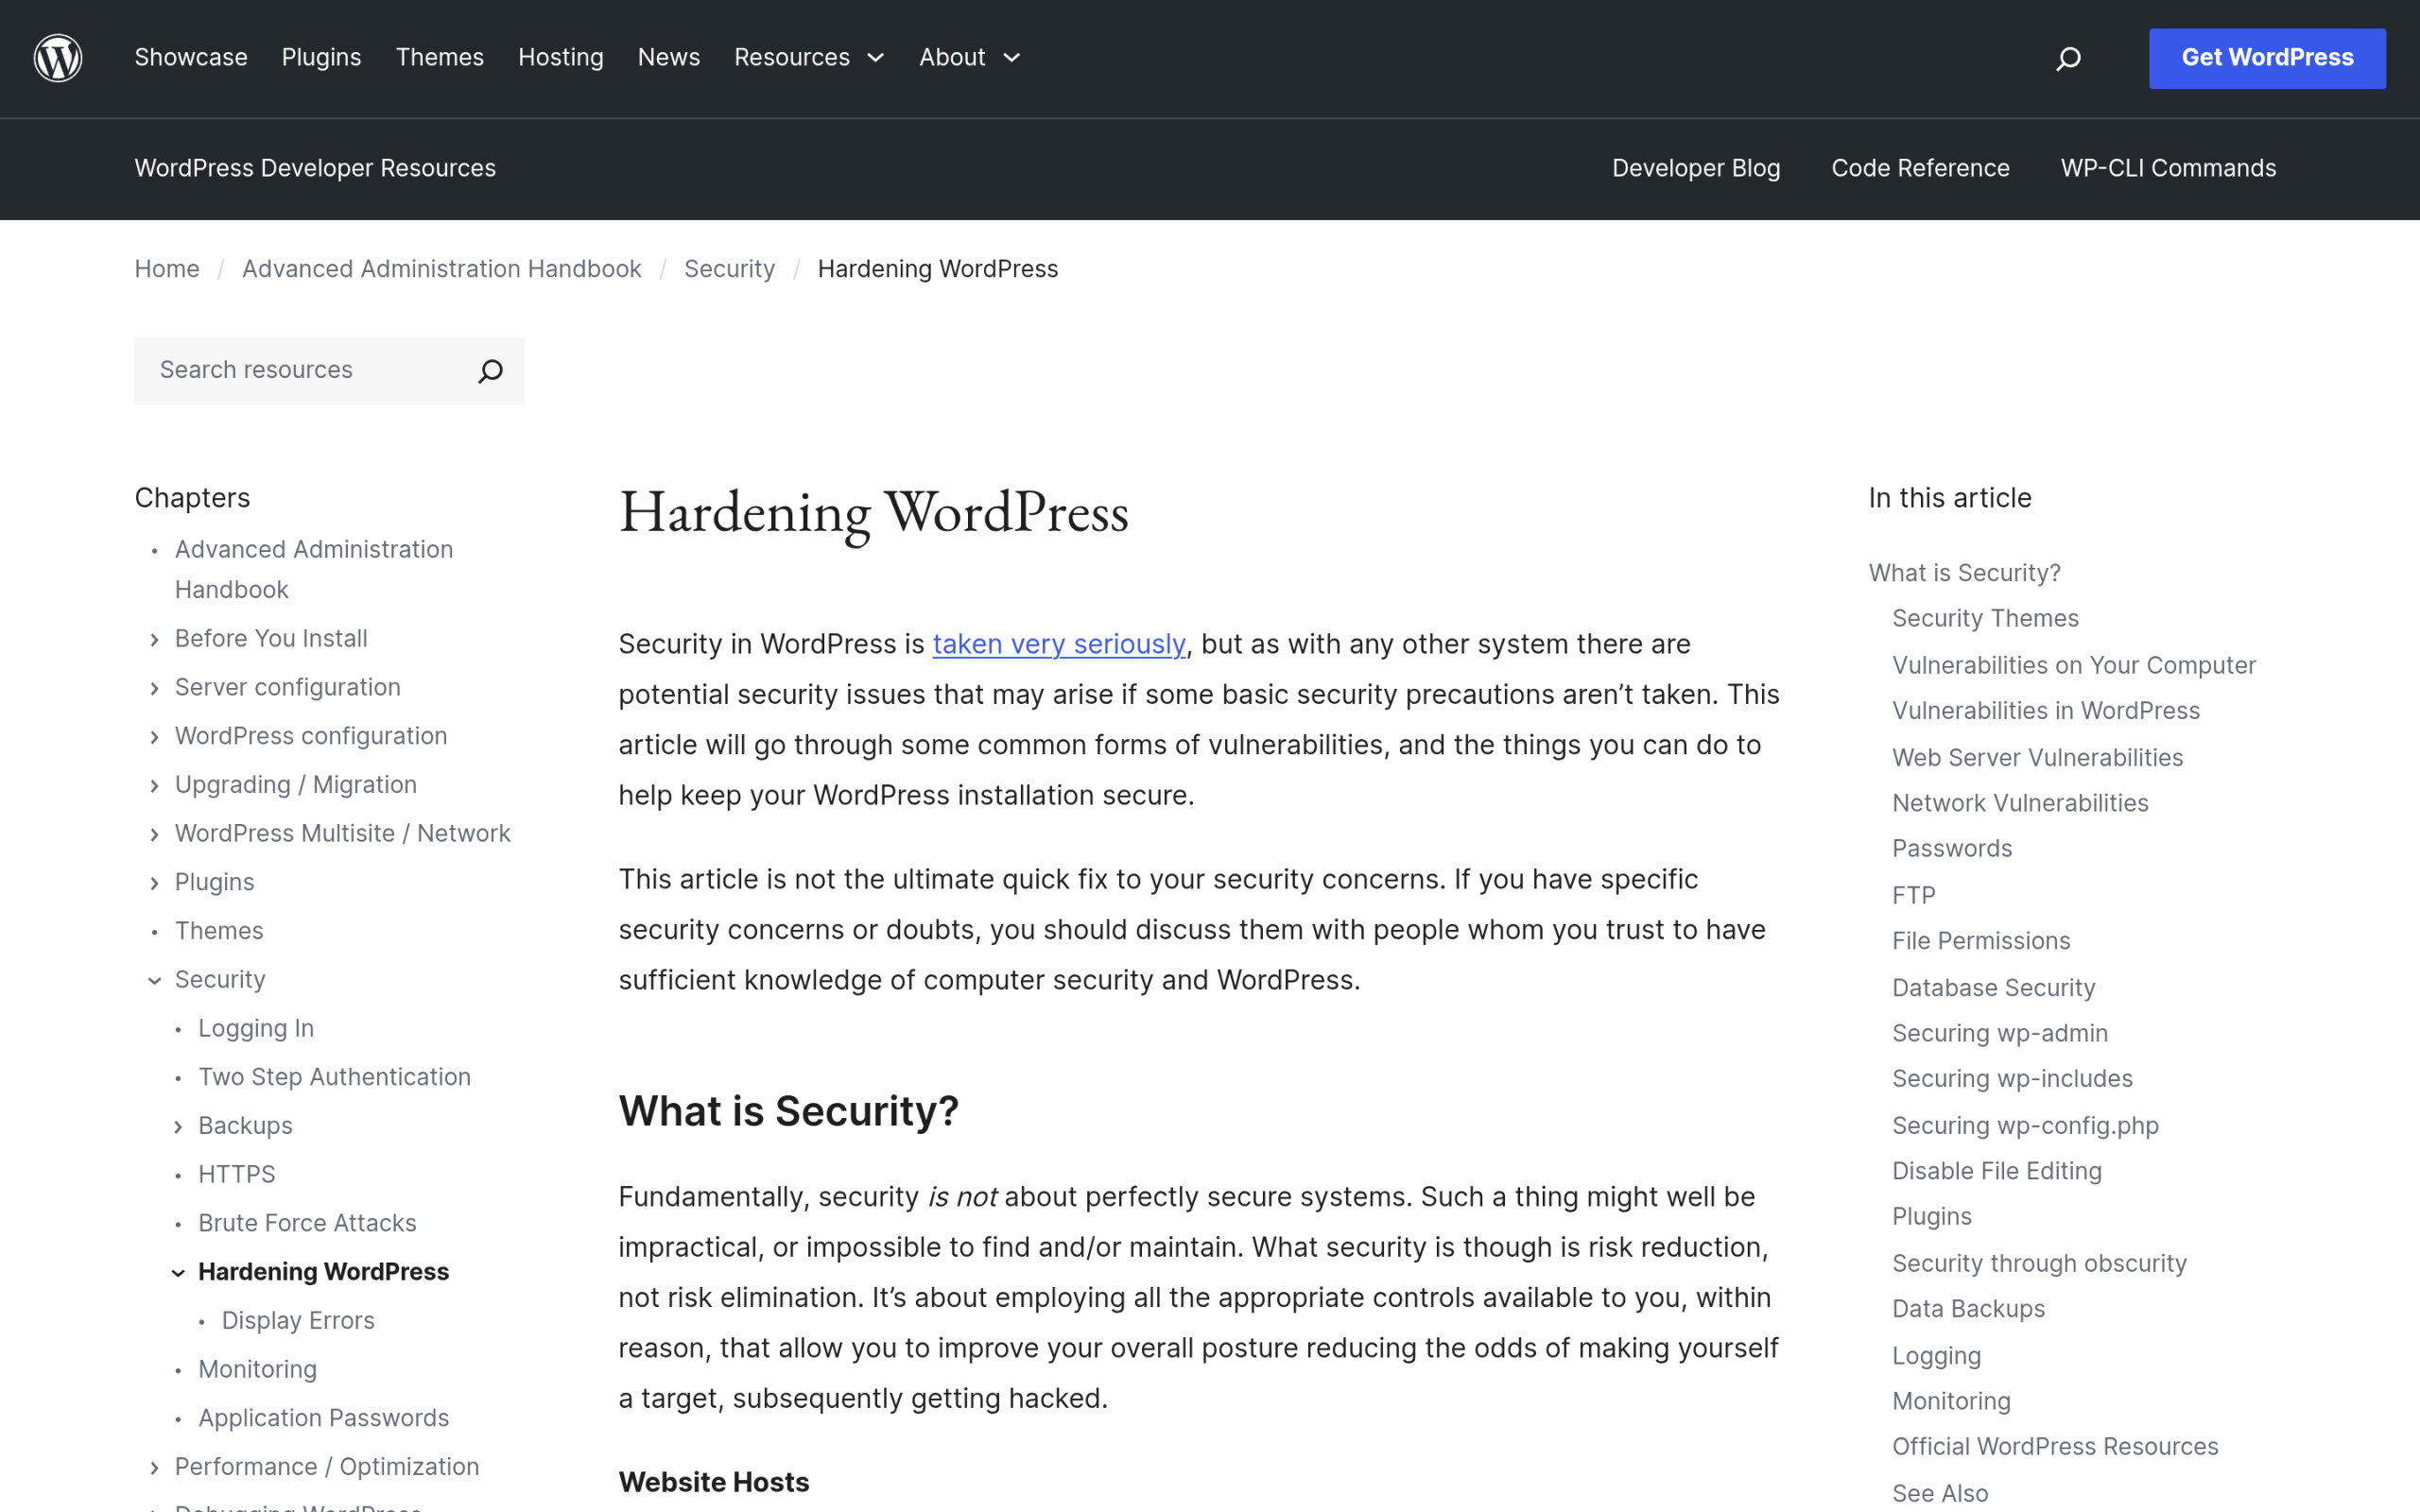
Task: Jump to FTP section
Action: click(x=1914, y=895)
